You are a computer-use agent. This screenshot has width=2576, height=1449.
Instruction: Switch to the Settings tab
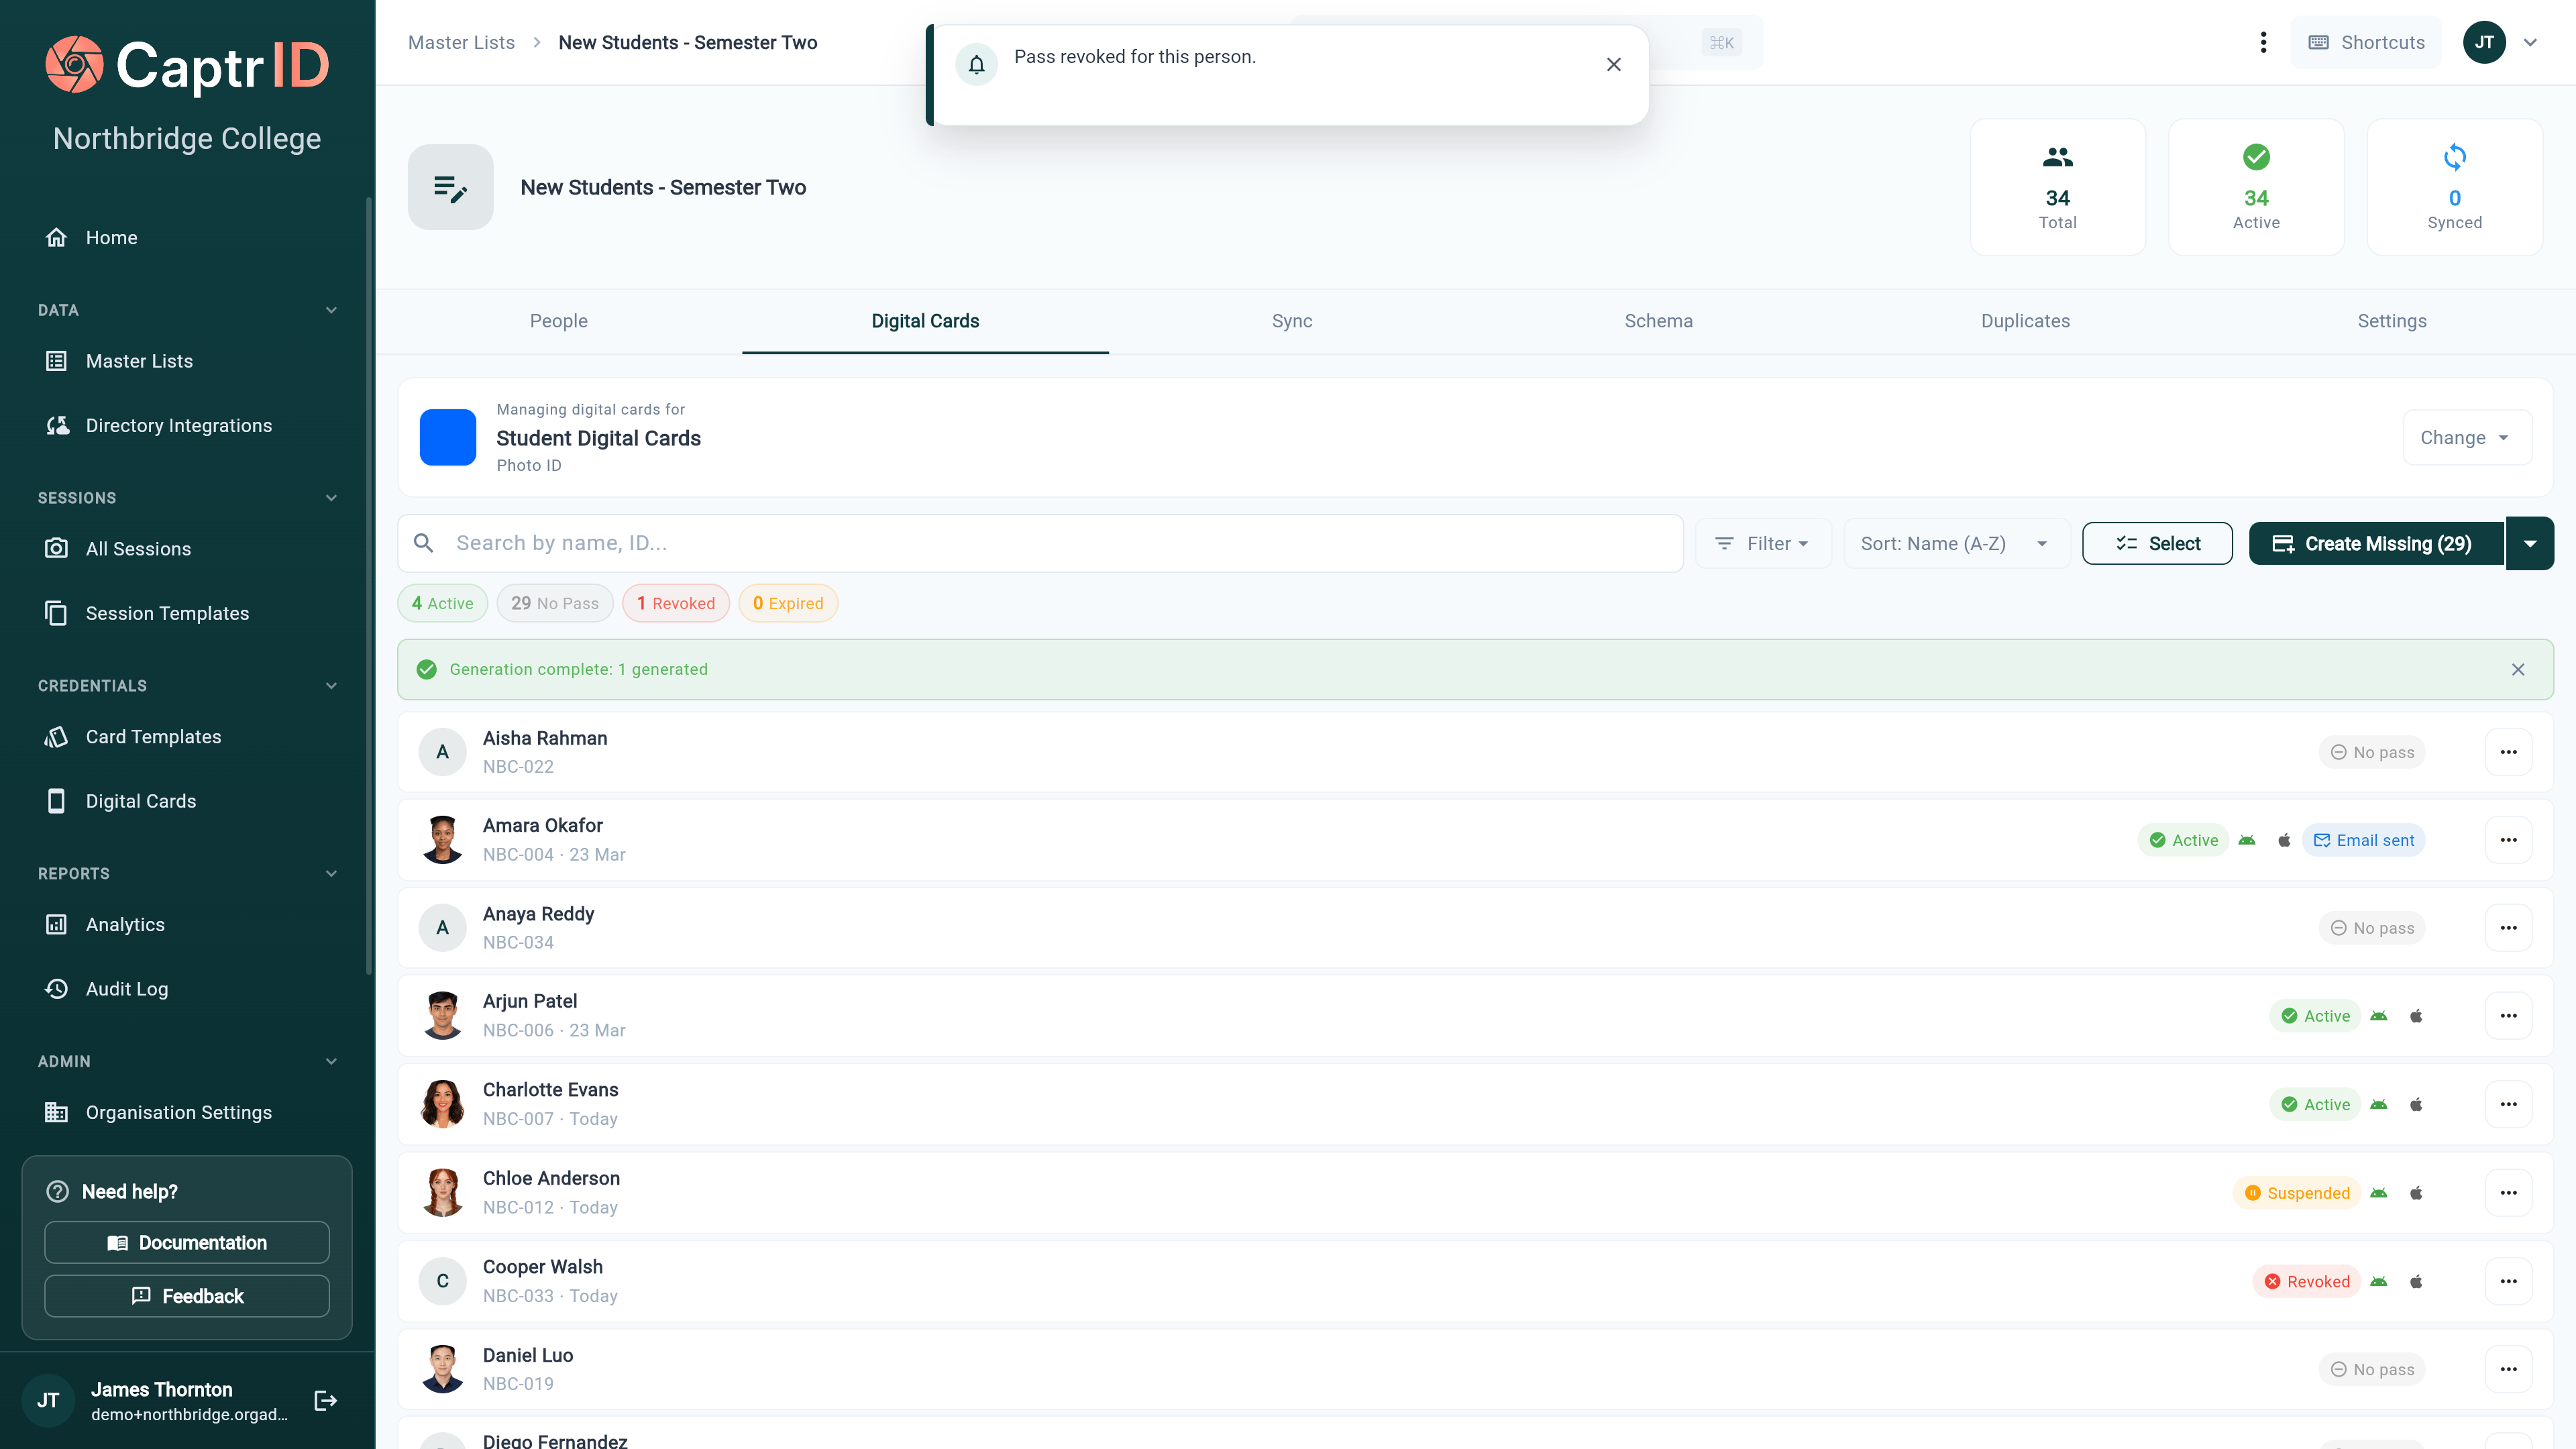[x=2392, y=321]
